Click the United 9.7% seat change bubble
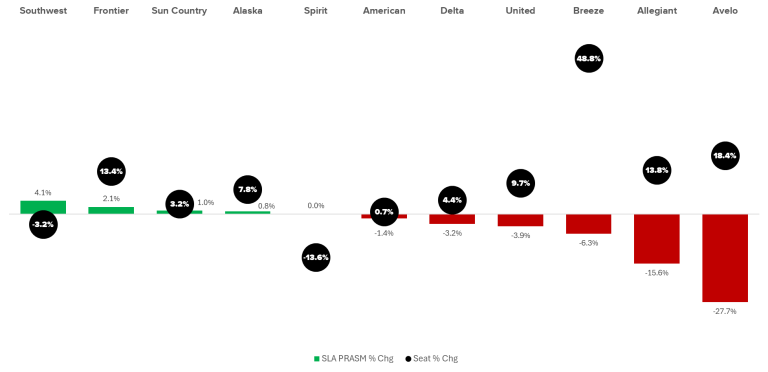The image size is (768, 372). pyautogui.click(x=520, y=183)
